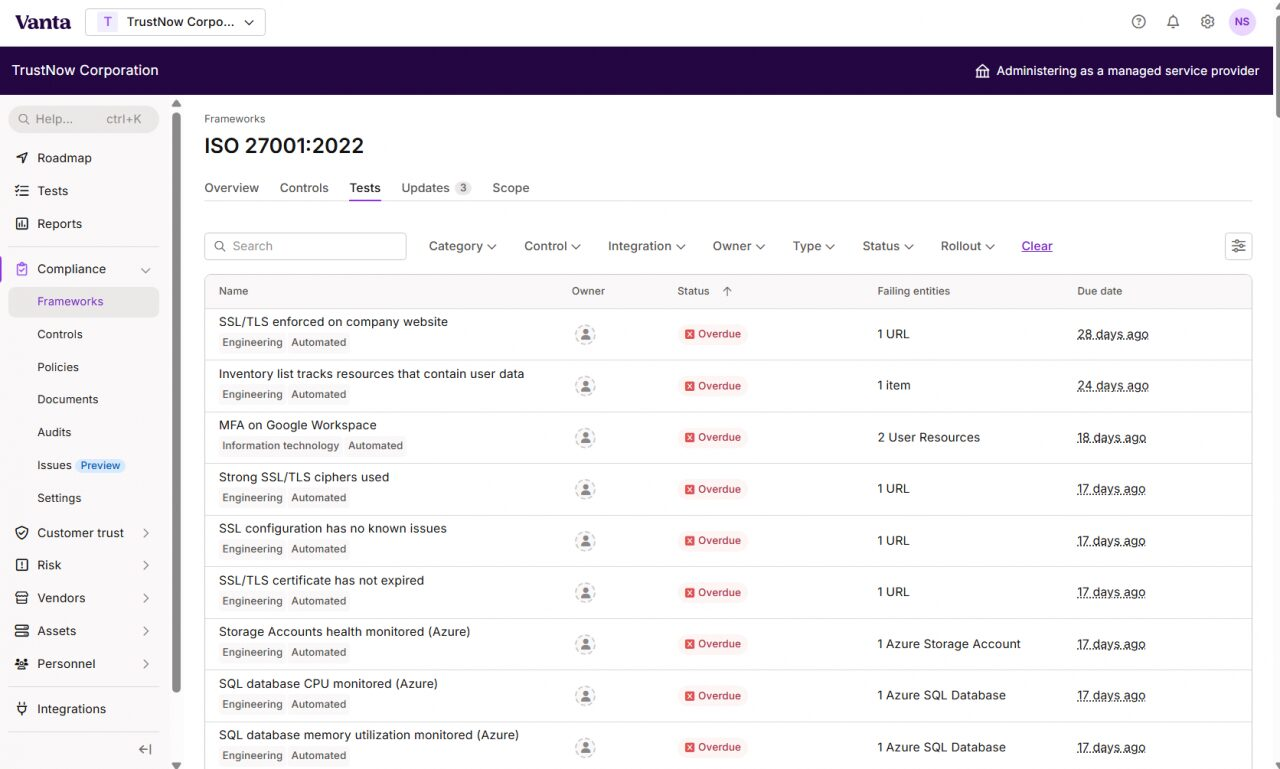Click the owner avatar for MFA on Google Workspace
Image resolution: width=1280 pixels, height=769 pixels.
585,438
